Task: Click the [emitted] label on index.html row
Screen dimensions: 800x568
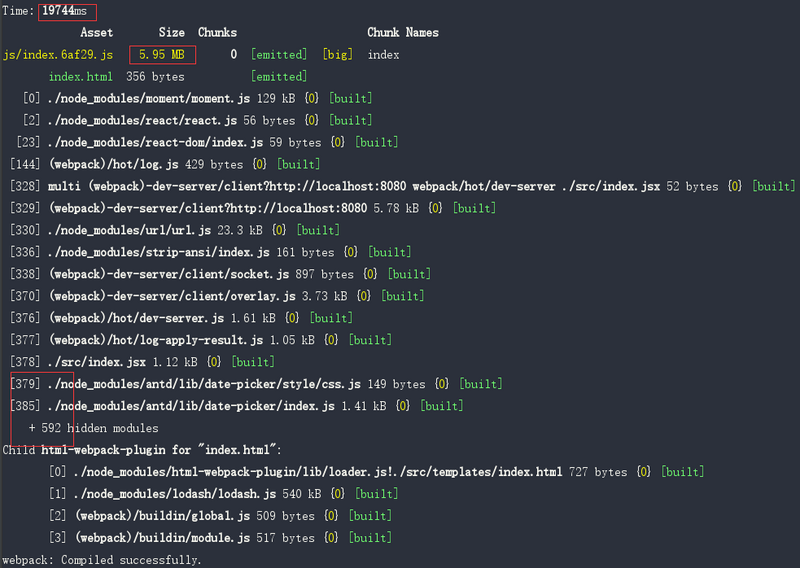Action: point(279,77)
